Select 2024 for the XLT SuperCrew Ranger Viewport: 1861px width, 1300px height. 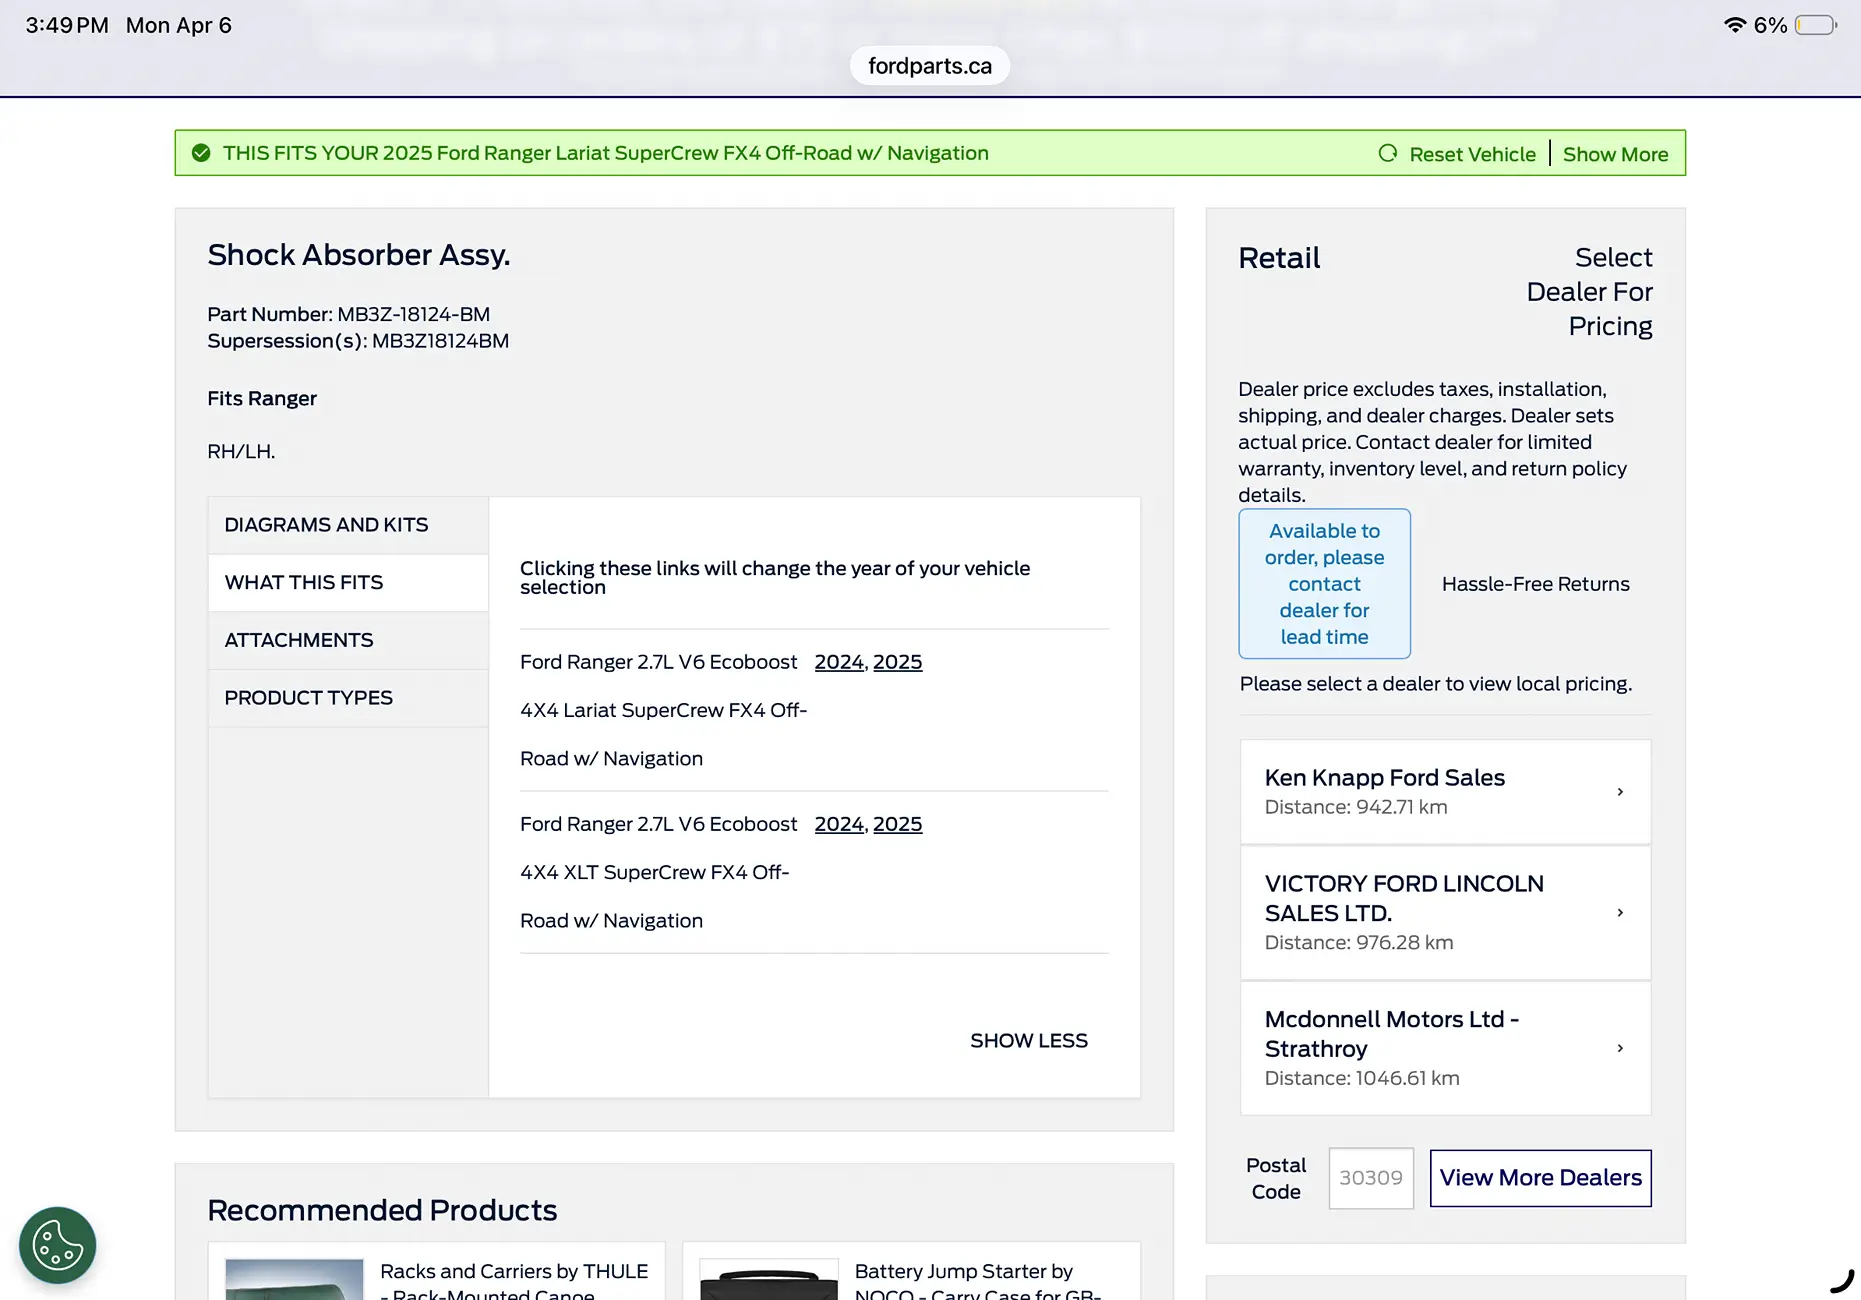click(x=839, y=824)
